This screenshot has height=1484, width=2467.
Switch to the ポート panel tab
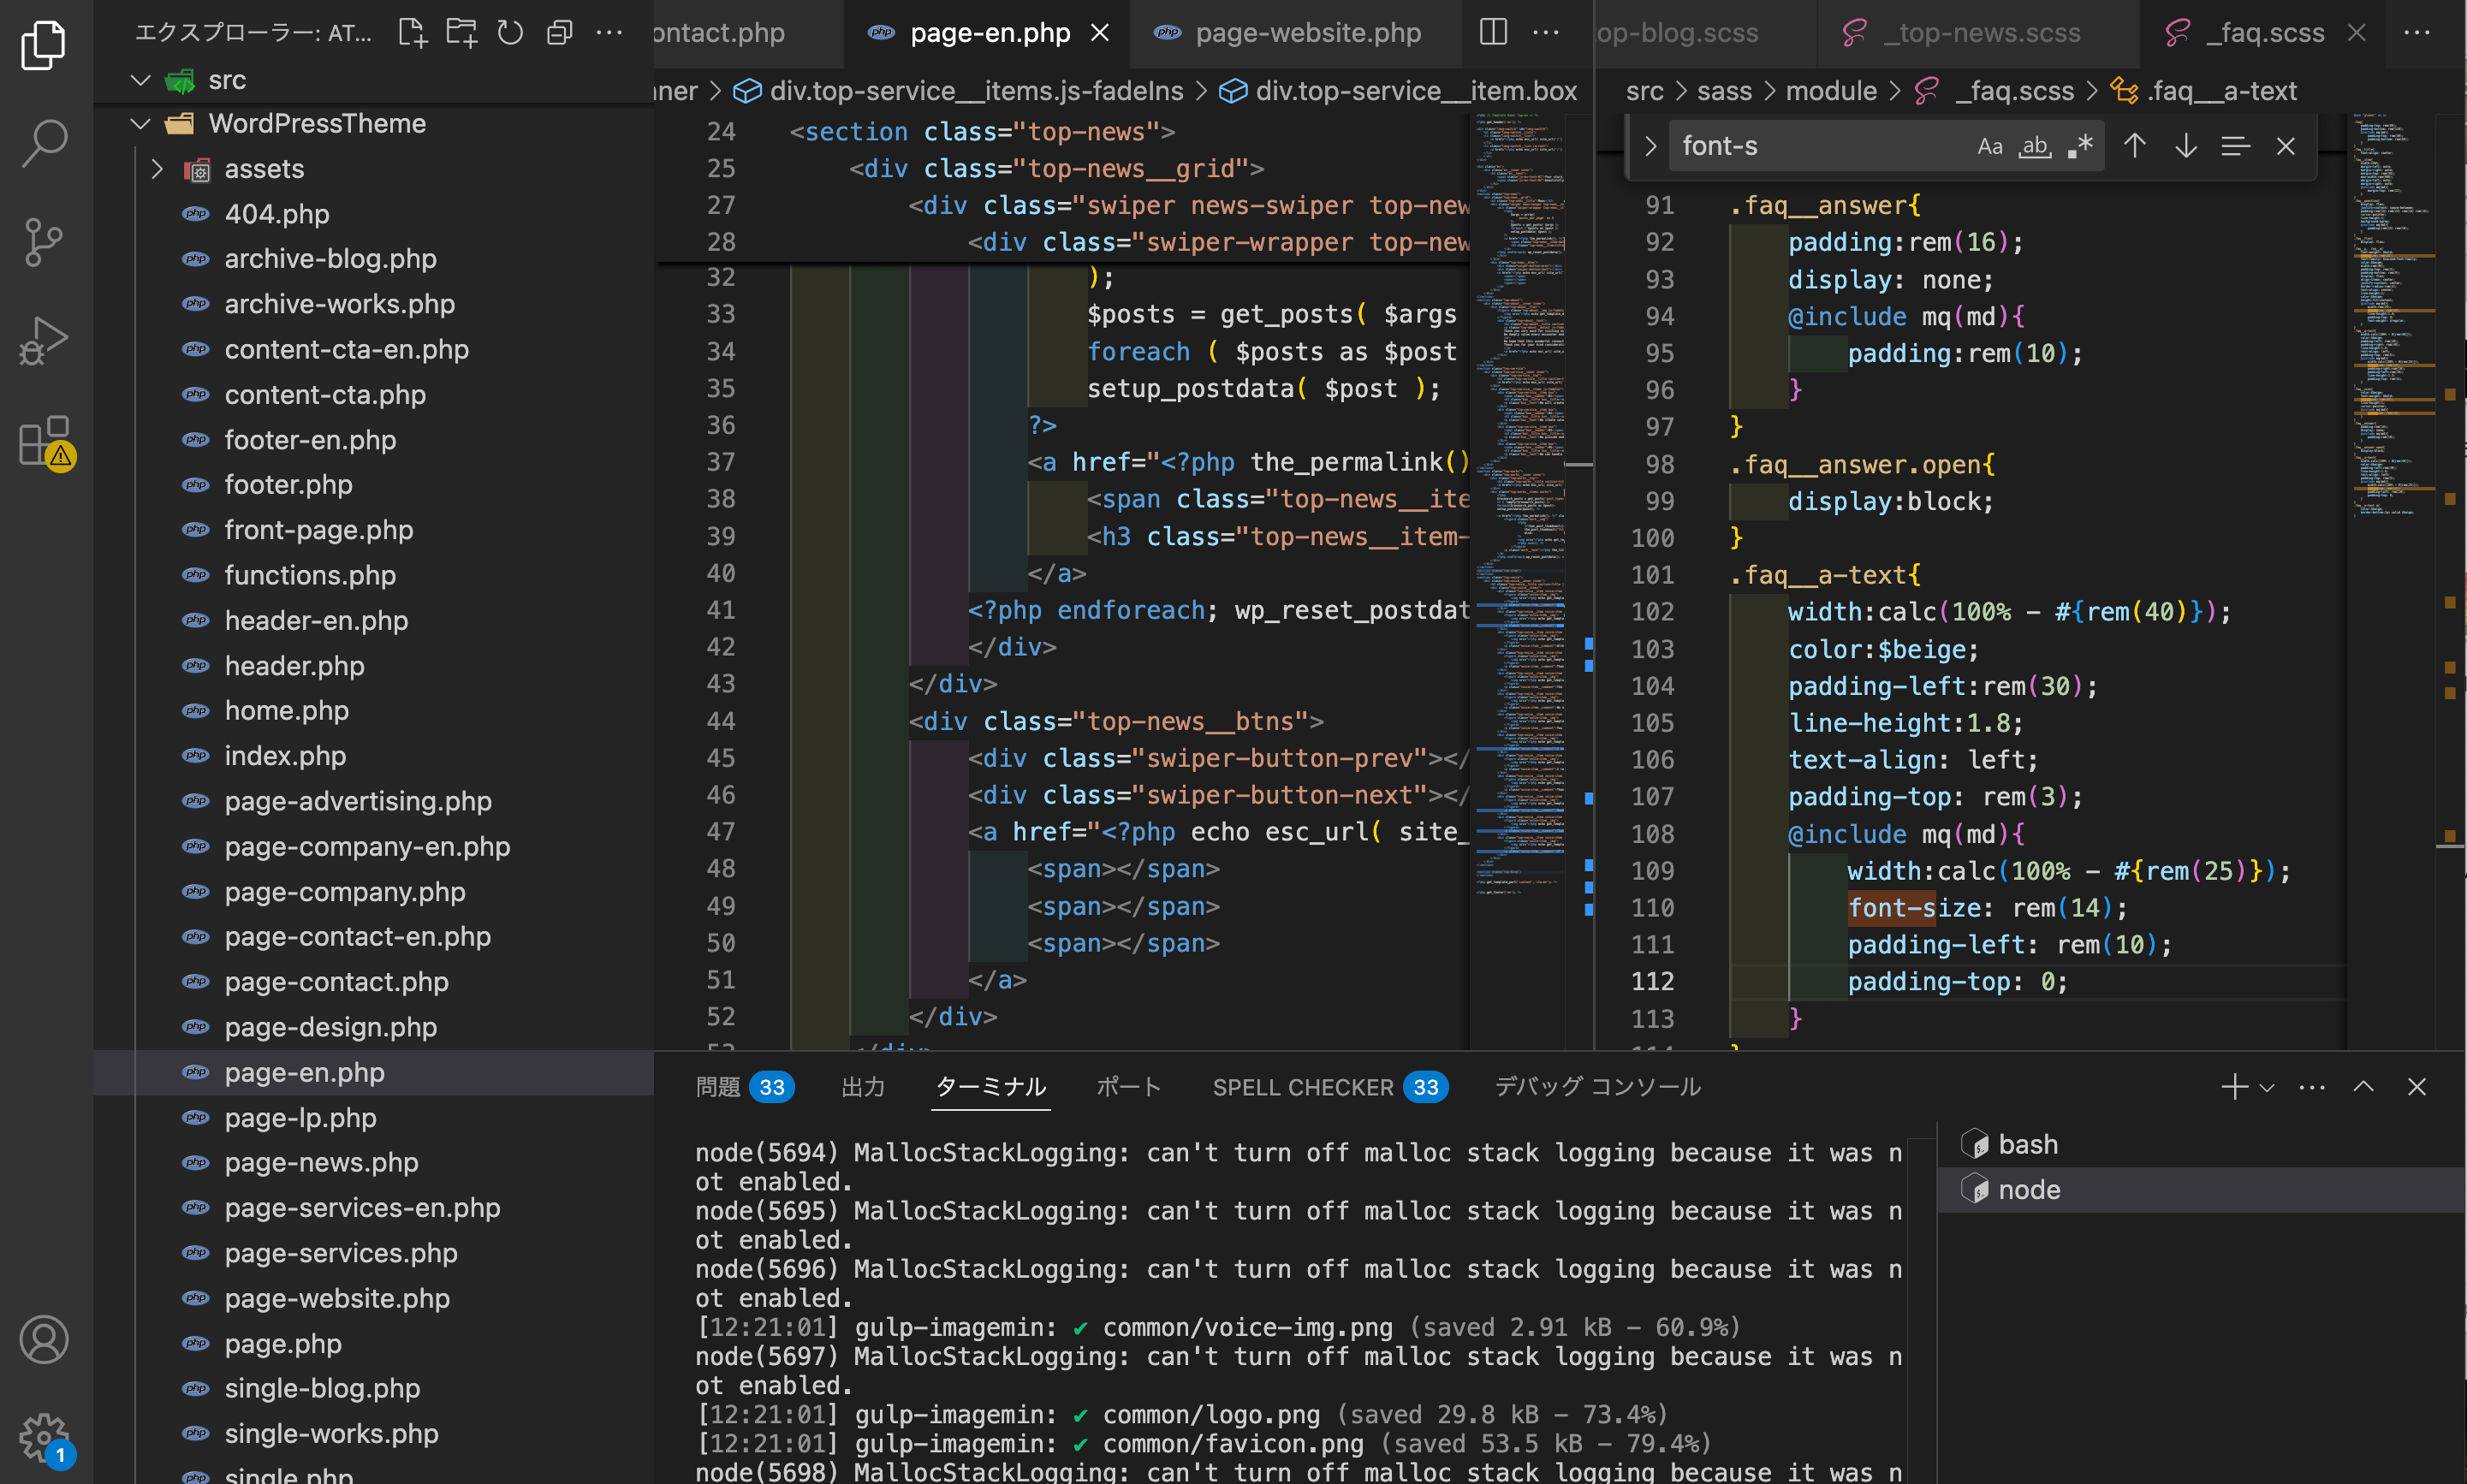(x=1128, y=1087)
